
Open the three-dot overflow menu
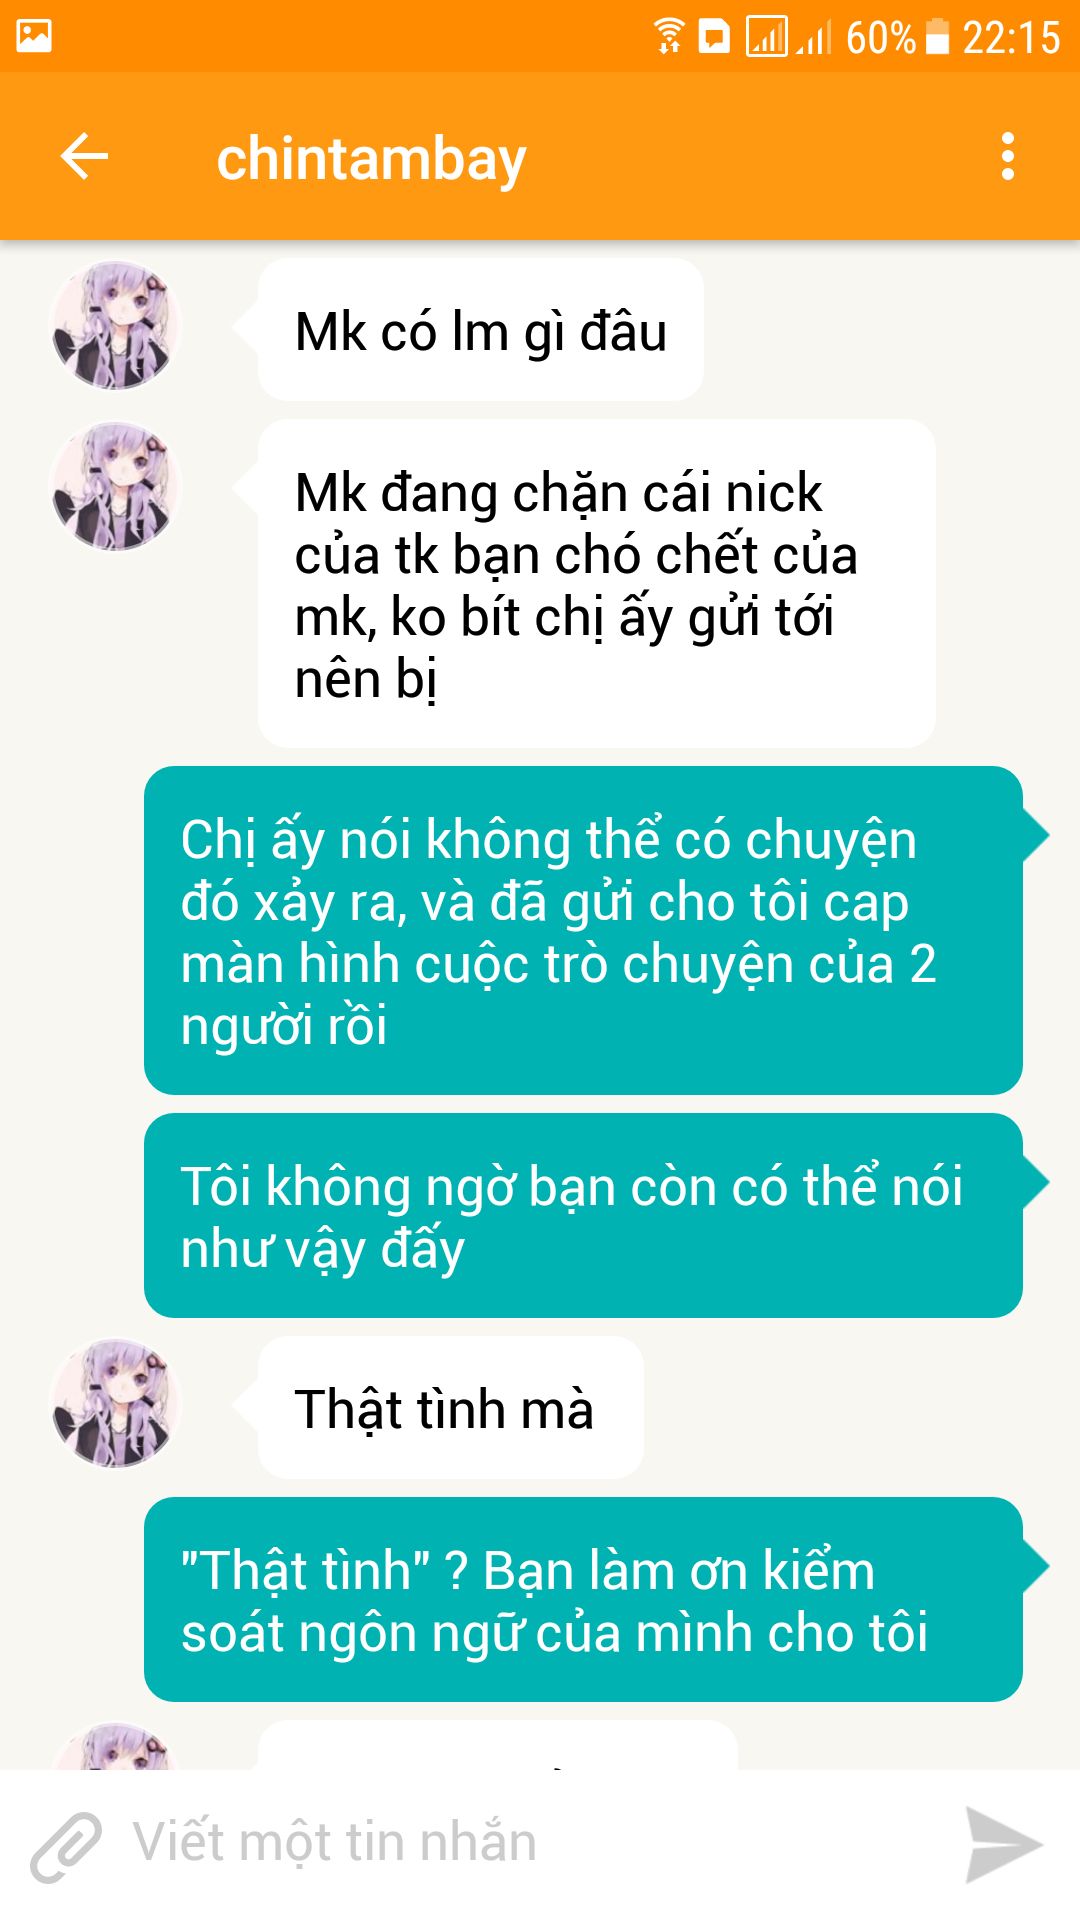click(1007, 157)
